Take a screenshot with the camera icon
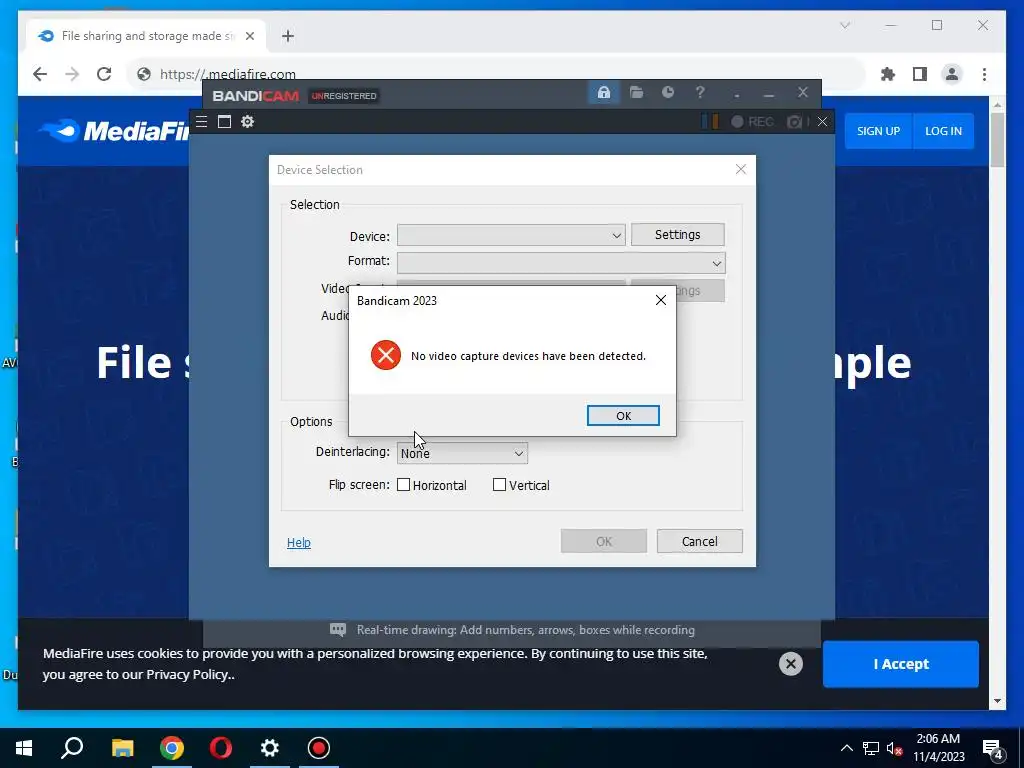This screenshot has height=768, width=1024. click(794, 122)
